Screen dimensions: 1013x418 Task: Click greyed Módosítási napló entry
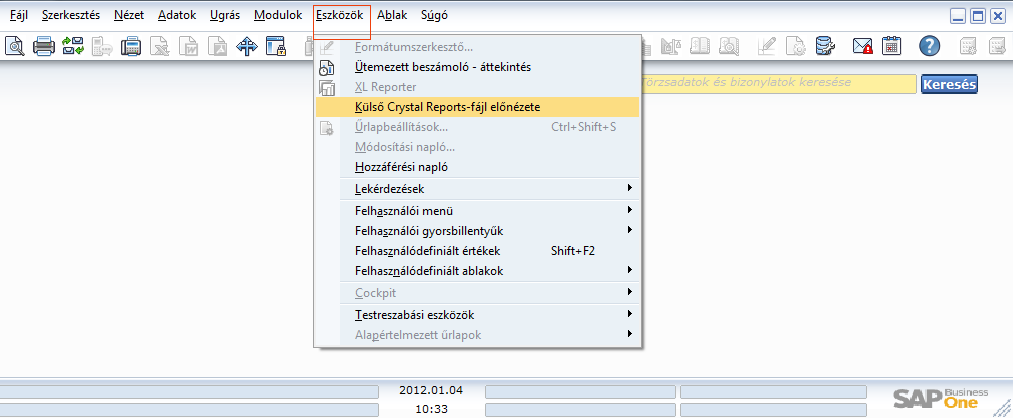pyautogui.click(x=477, y=147)
